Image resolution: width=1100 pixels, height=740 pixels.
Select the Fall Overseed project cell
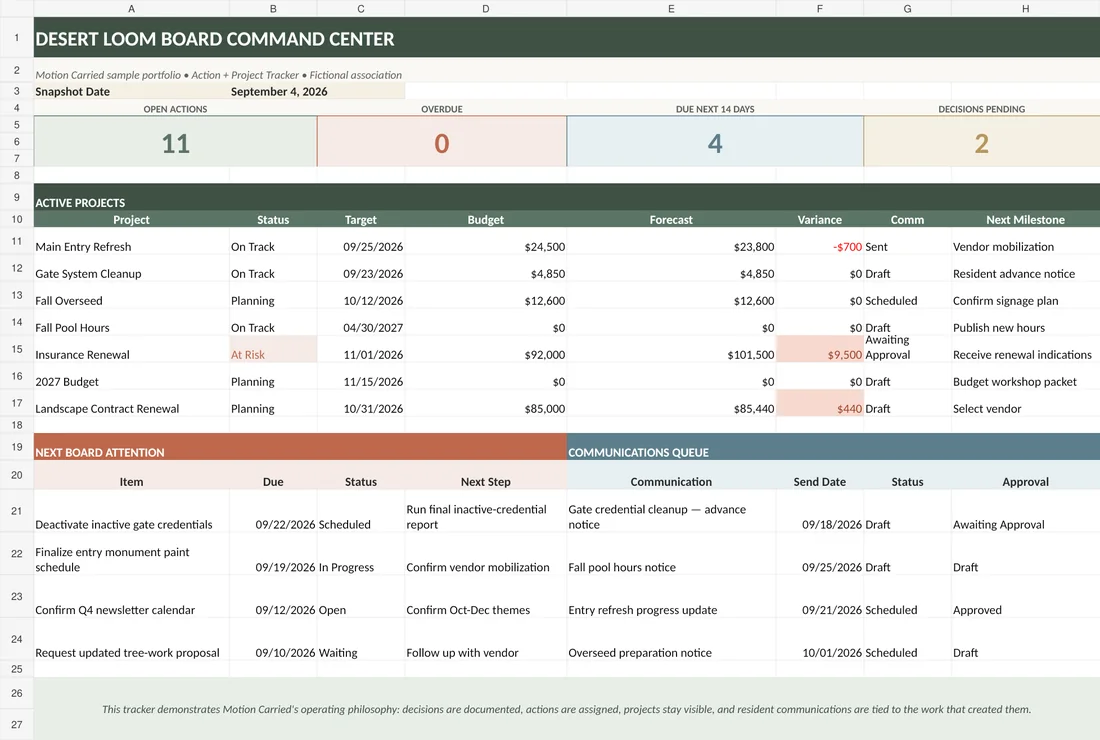click(x=131, y=295)
